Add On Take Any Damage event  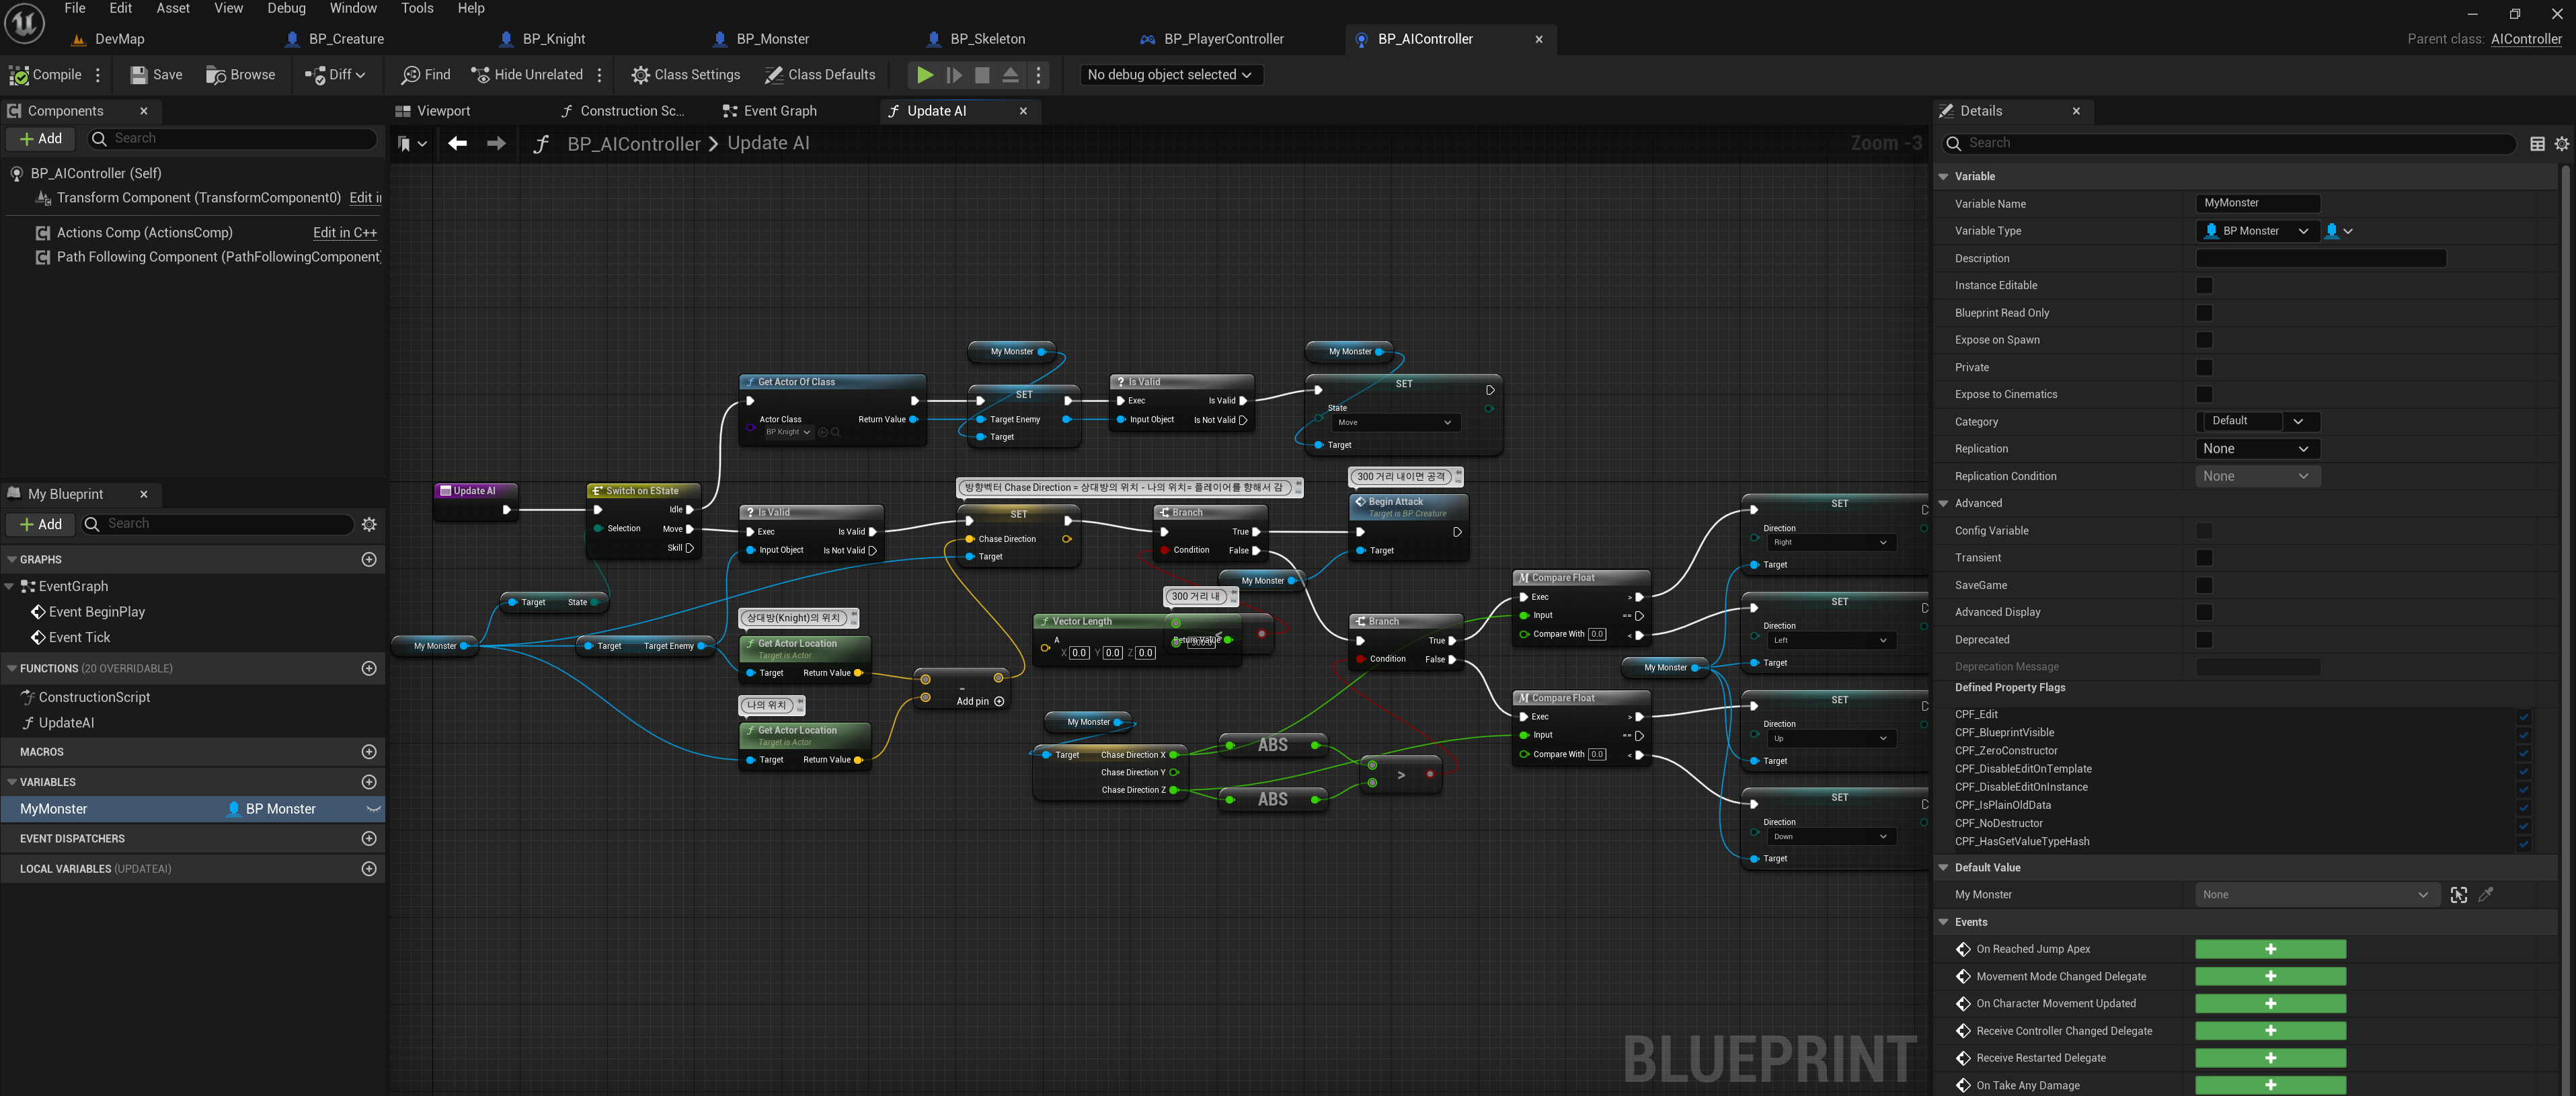[2269, 1086]
